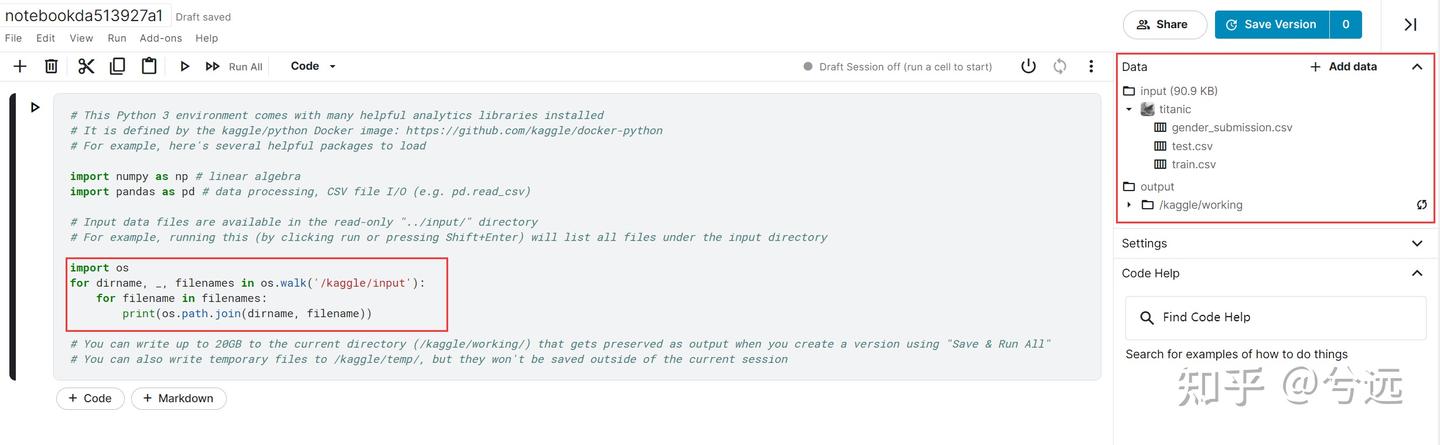Click the Share button
Screen dimensions: 1440x445
[x=1163, y=24]
